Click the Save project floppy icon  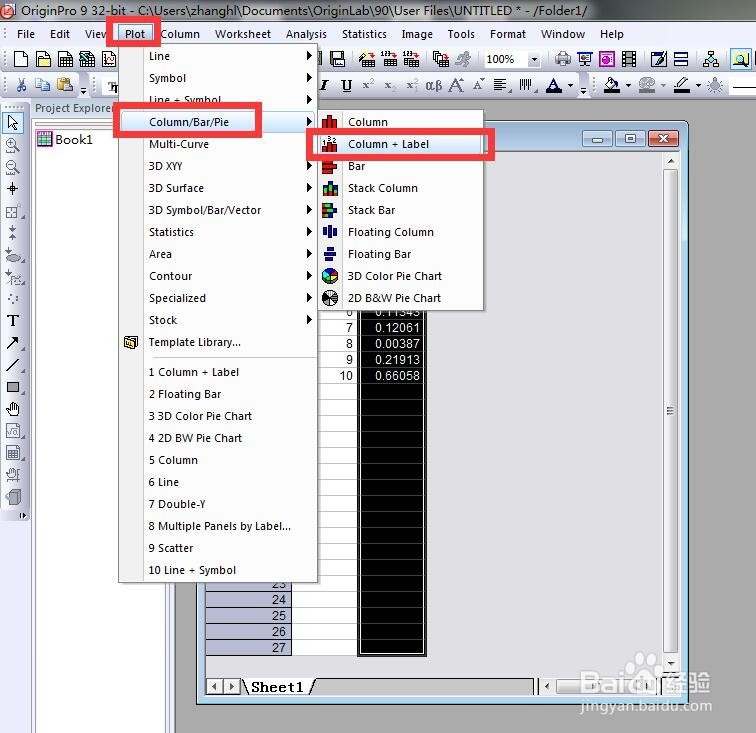[x=338, y=59]
